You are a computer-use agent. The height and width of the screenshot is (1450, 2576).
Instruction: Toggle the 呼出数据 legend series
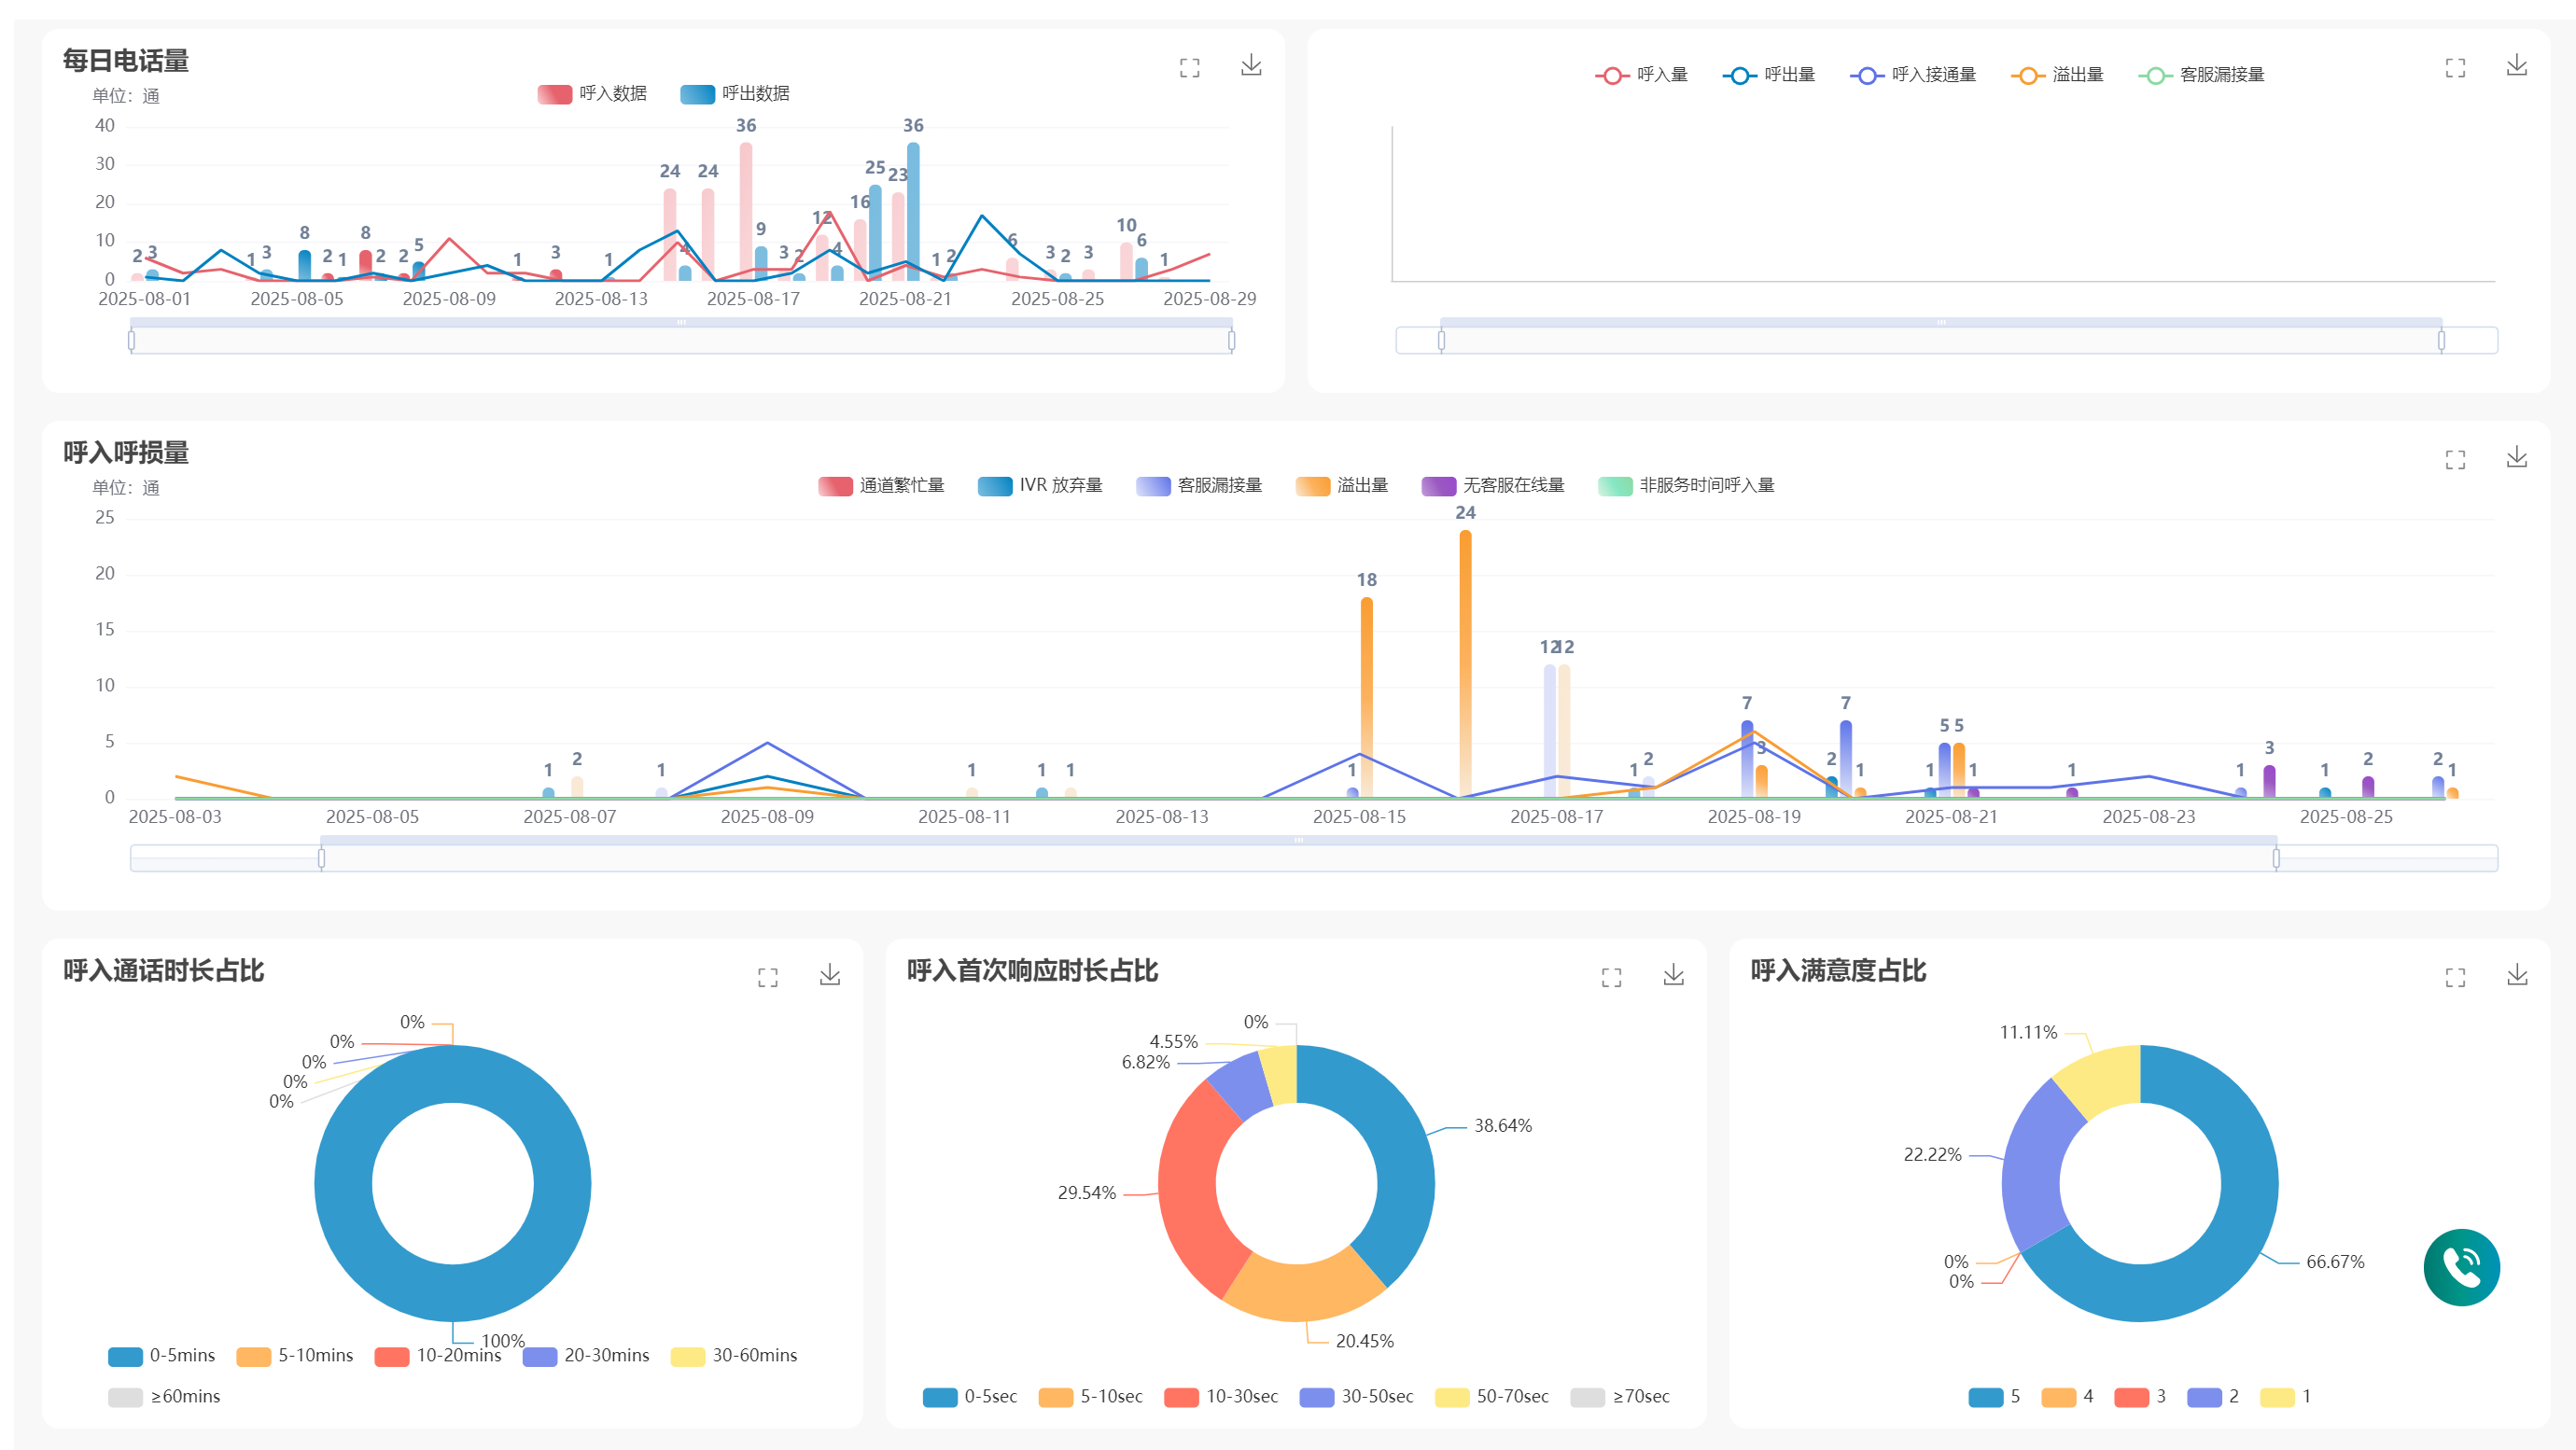[735, 93]
